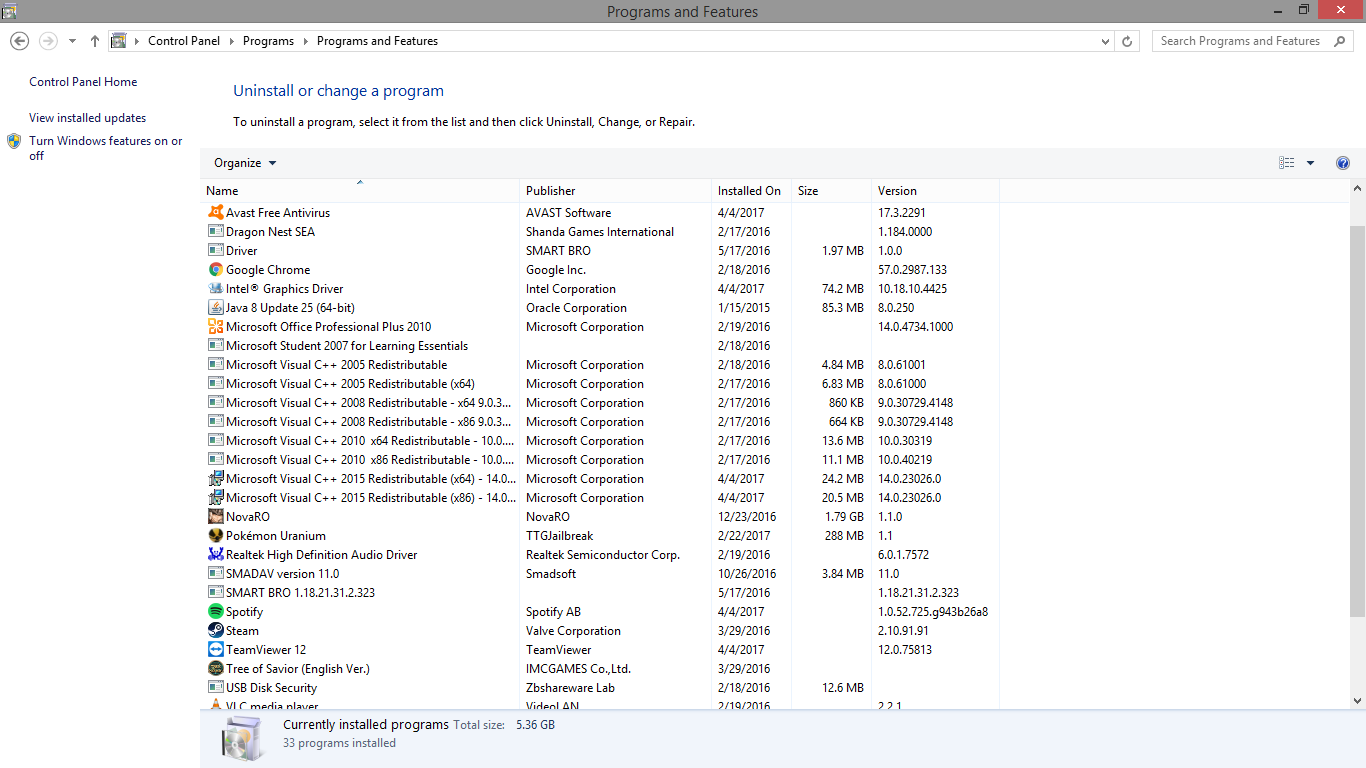Screen dimensions: 1366x768
Task: Select the TeamViewer 12 icon
Action: 215,650
